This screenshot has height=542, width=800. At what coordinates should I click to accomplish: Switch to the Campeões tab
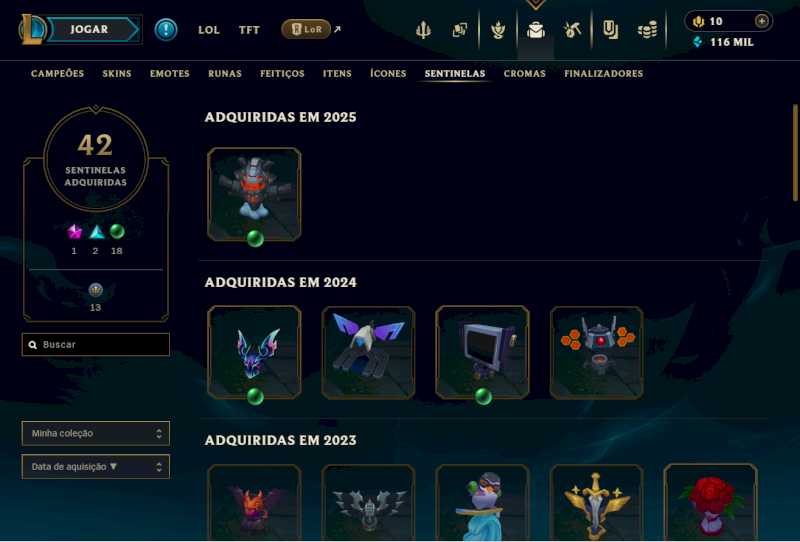click(57, 73)
